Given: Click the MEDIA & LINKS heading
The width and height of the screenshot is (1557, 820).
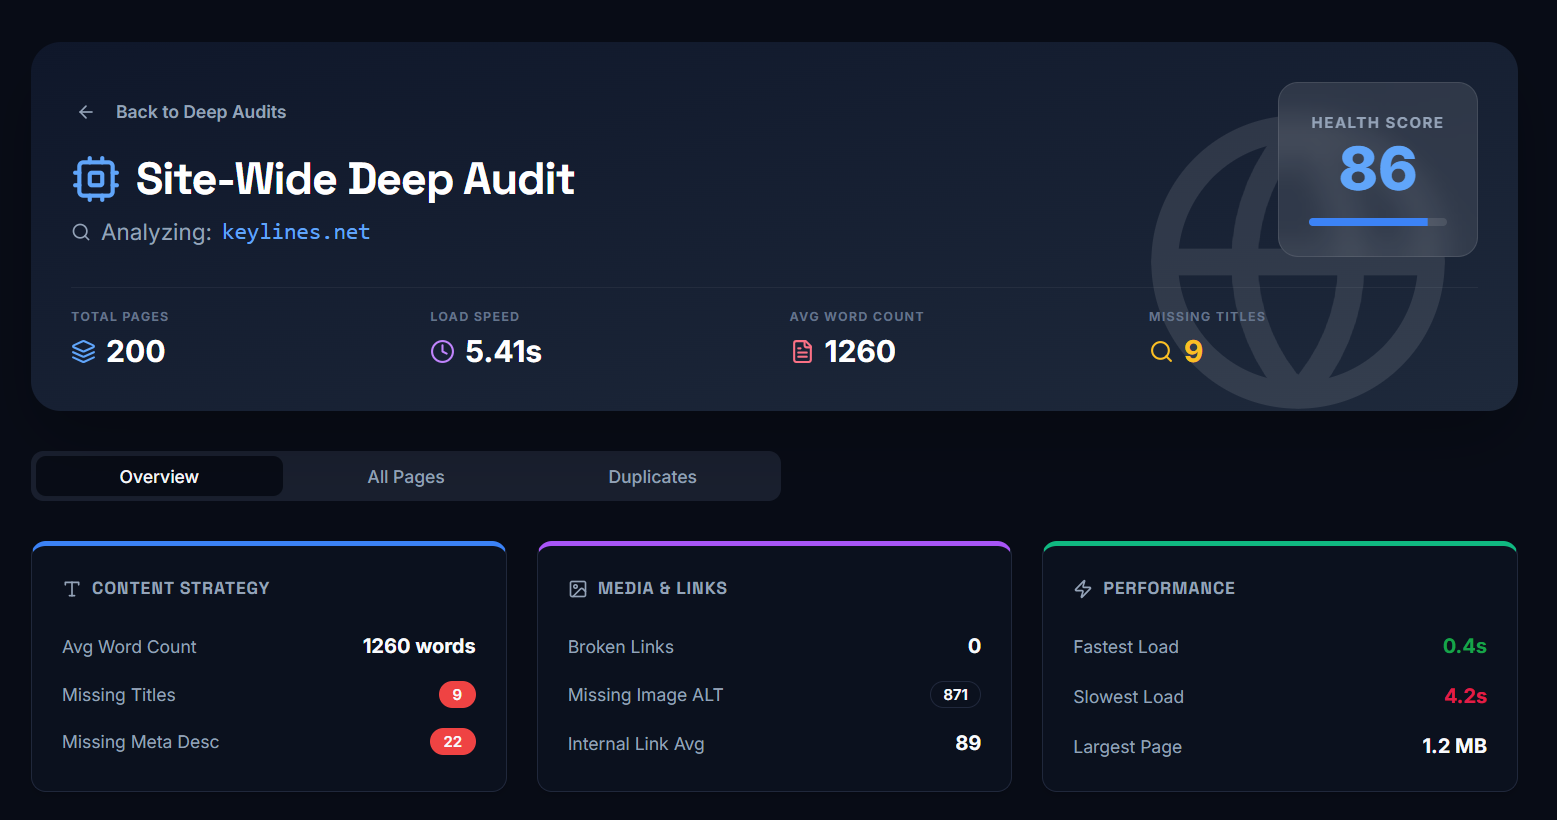Looking at the screenshot, I should point(662,588).
